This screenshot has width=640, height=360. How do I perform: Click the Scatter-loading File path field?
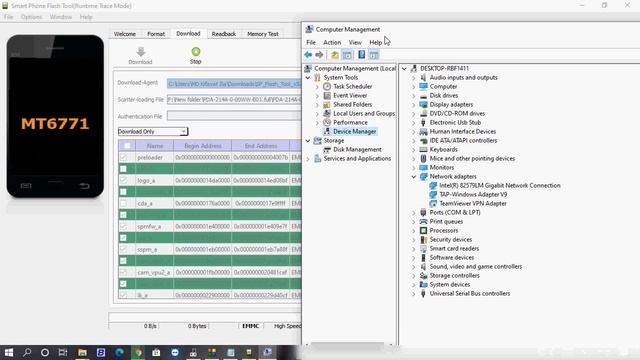click(x=234, y=100)
